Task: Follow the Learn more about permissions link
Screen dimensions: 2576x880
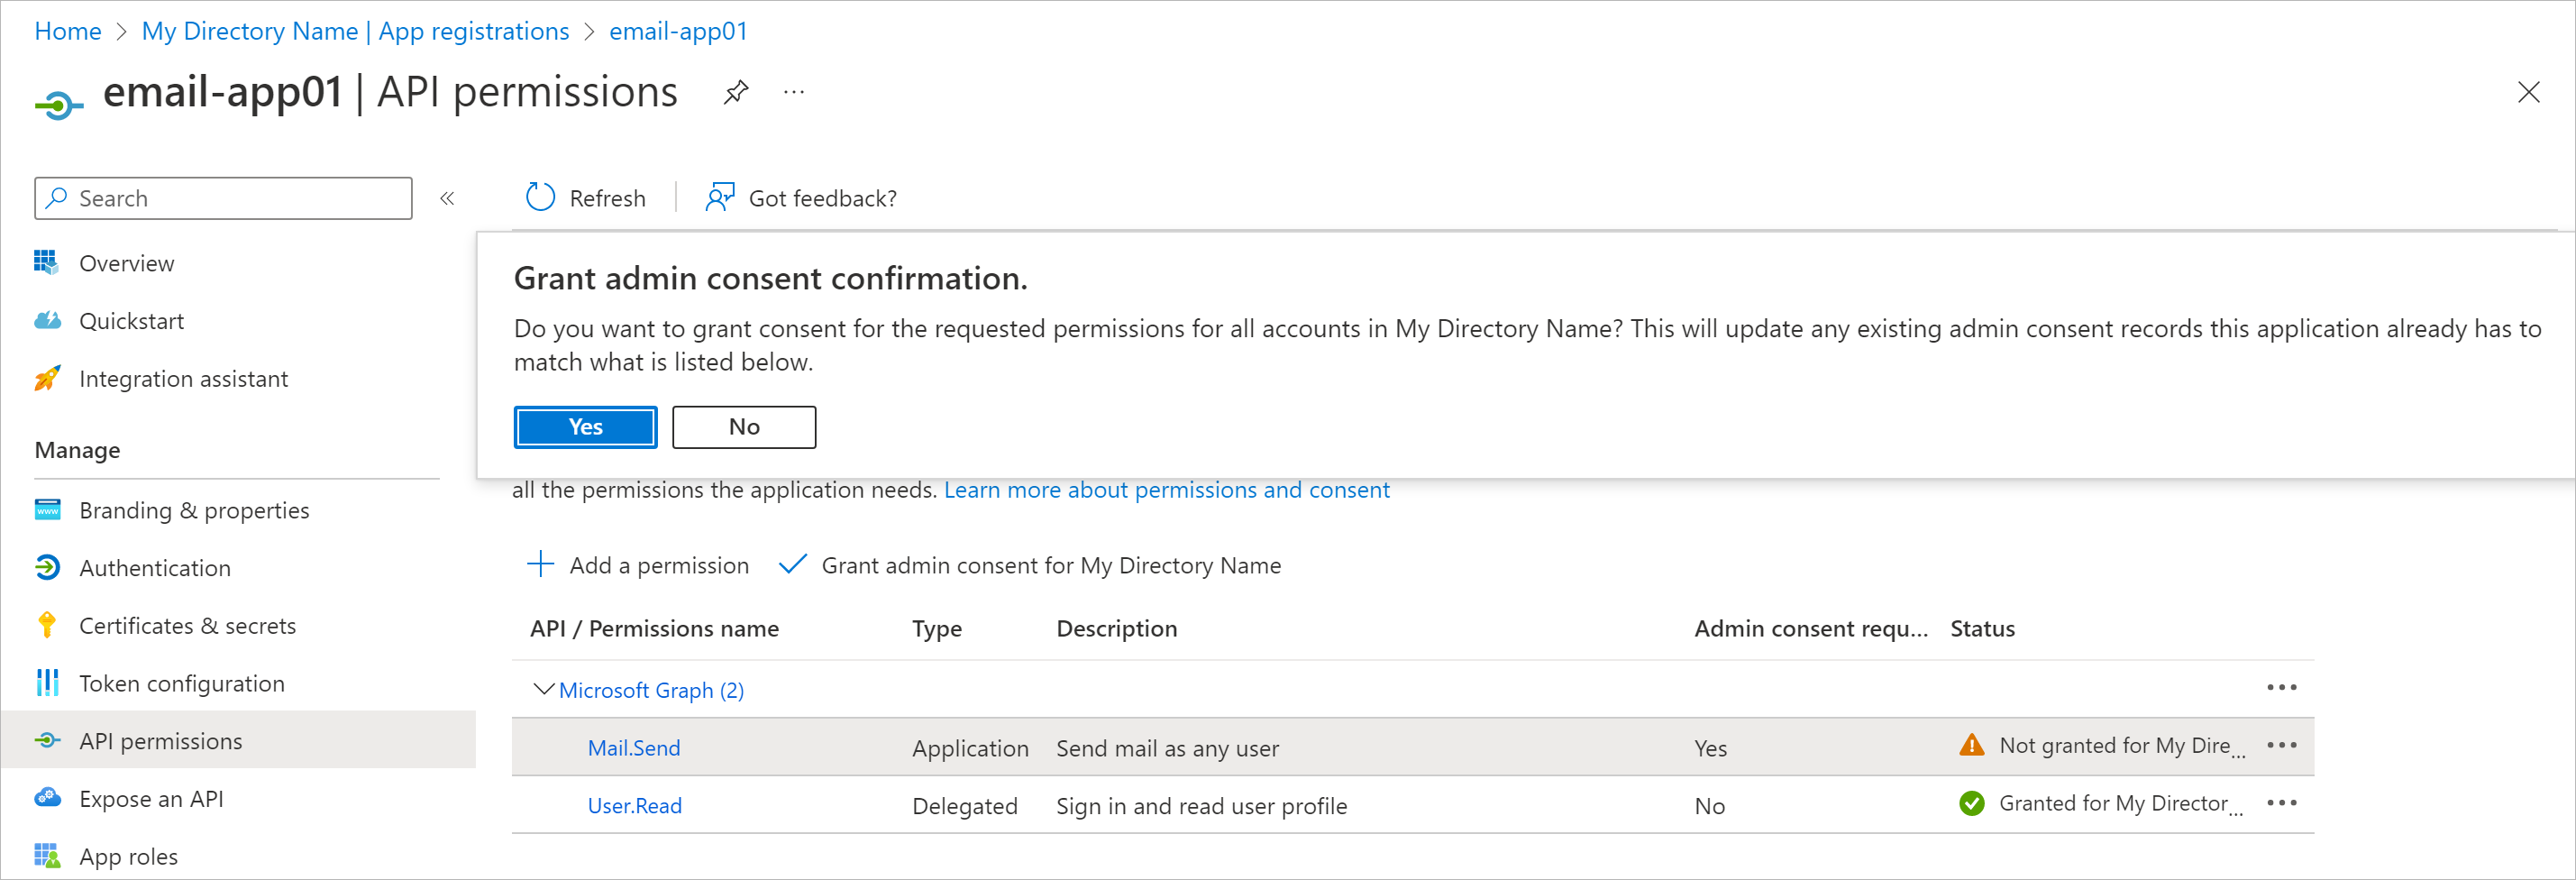Action: click(1166, 489)
